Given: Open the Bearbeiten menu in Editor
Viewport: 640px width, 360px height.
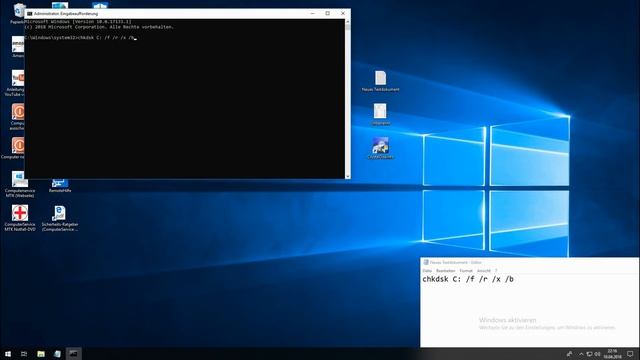Looking at the screenshot, I should tap(445, 271).
